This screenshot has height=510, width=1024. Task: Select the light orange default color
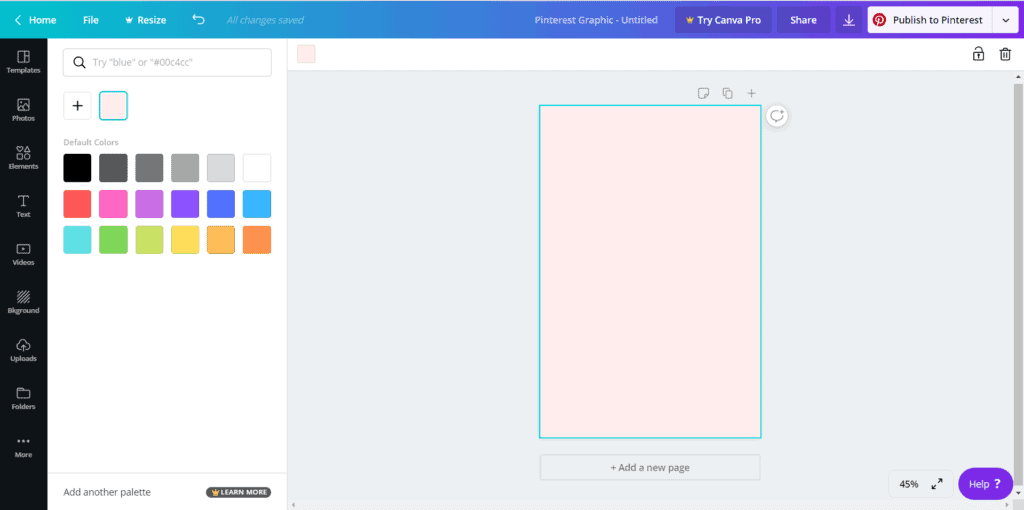[221, 240]
